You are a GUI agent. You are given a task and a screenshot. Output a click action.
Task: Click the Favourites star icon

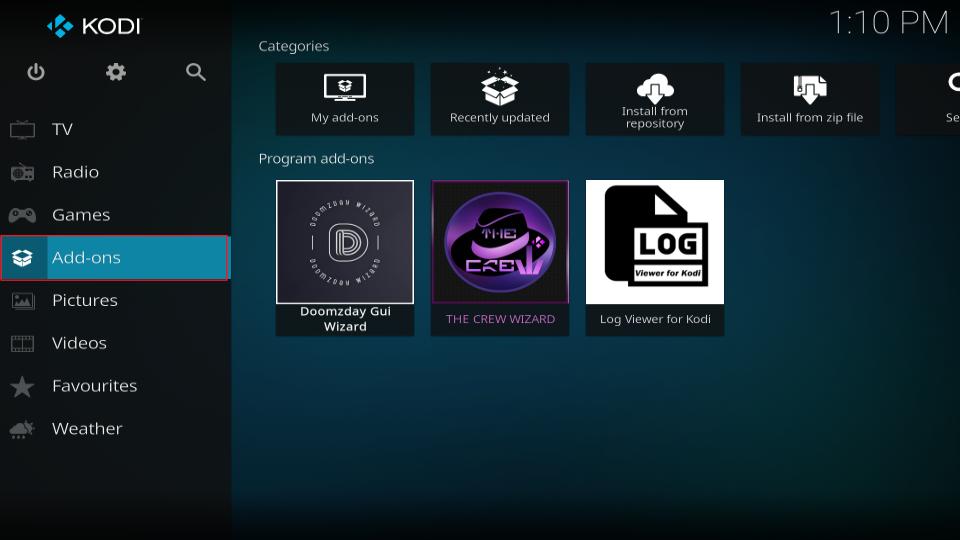(23, 386)
